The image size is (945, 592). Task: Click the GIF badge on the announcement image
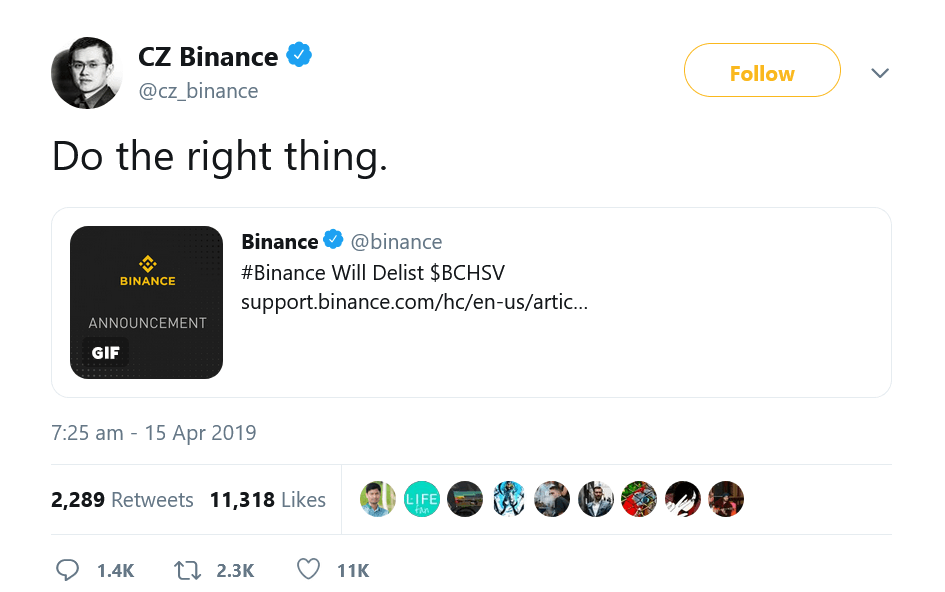click(104, 352)
